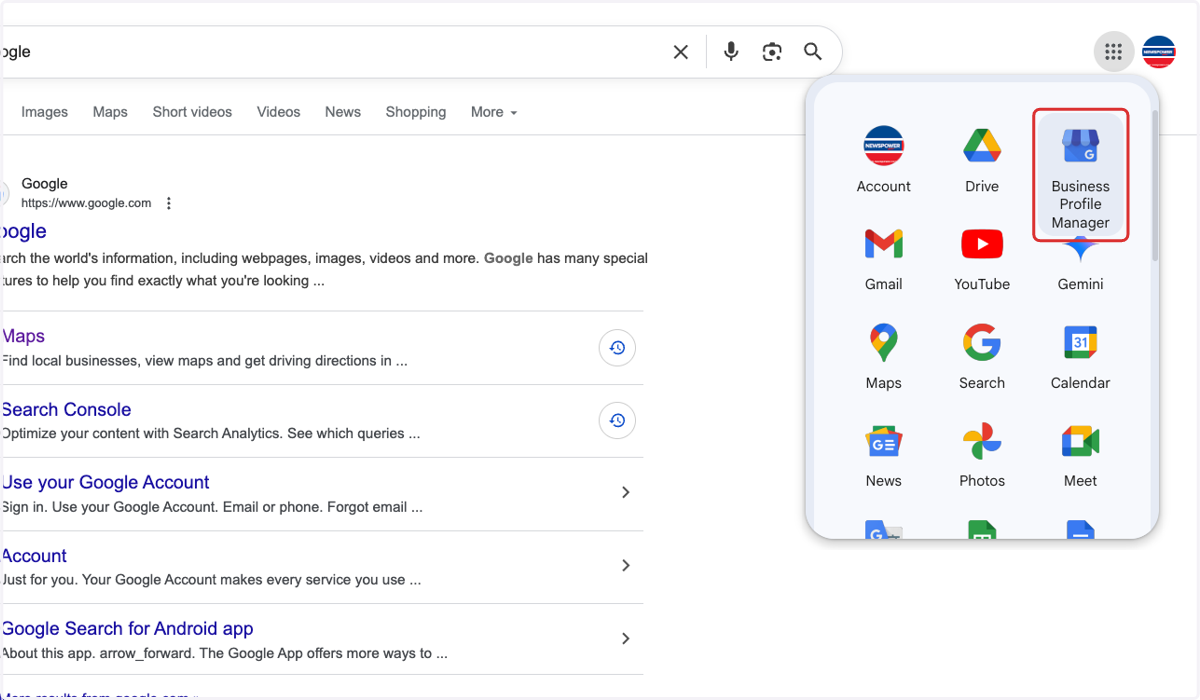Open the Maps sitelink result
Viewport: 1200px width, 700px height.
(x=23, y=336)
